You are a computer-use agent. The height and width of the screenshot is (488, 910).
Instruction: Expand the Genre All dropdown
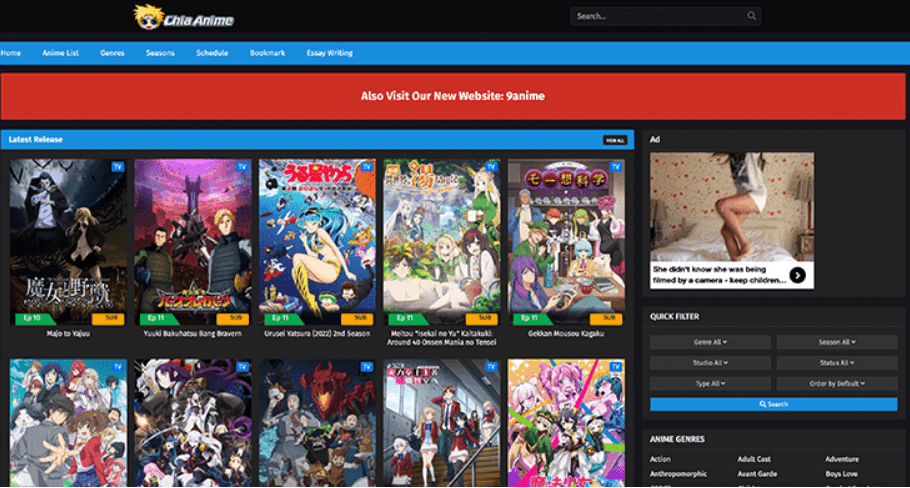[710, 342]
